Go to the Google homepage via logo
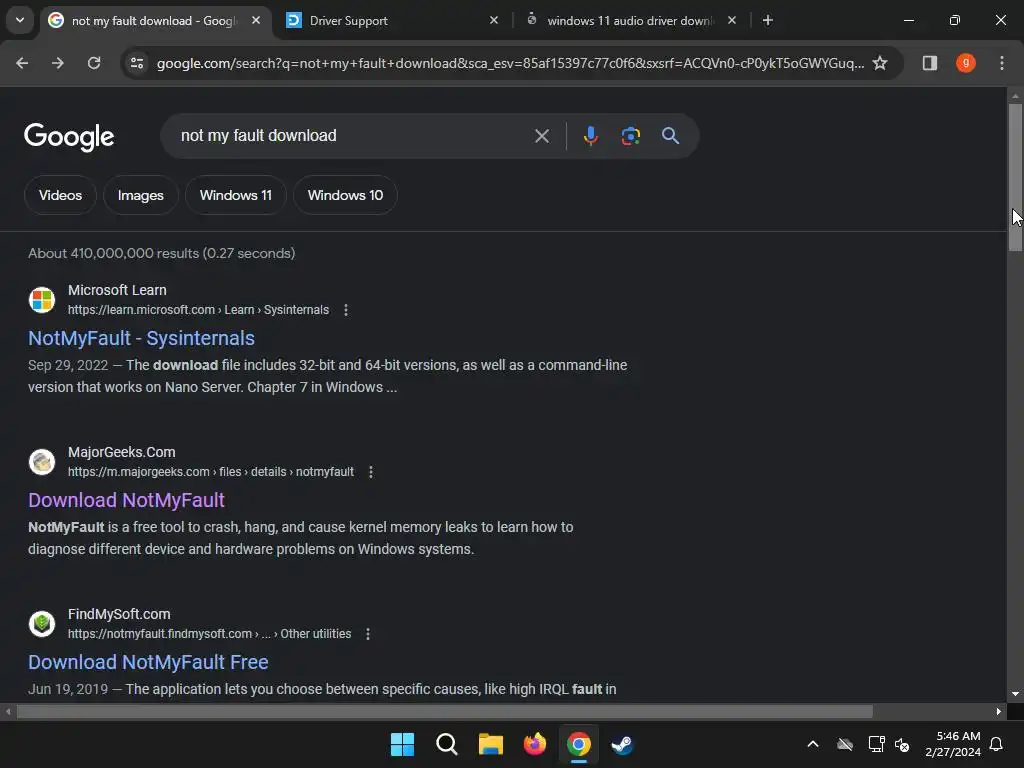Screen dimensions: 1024x768 click(x=69, y=136)
